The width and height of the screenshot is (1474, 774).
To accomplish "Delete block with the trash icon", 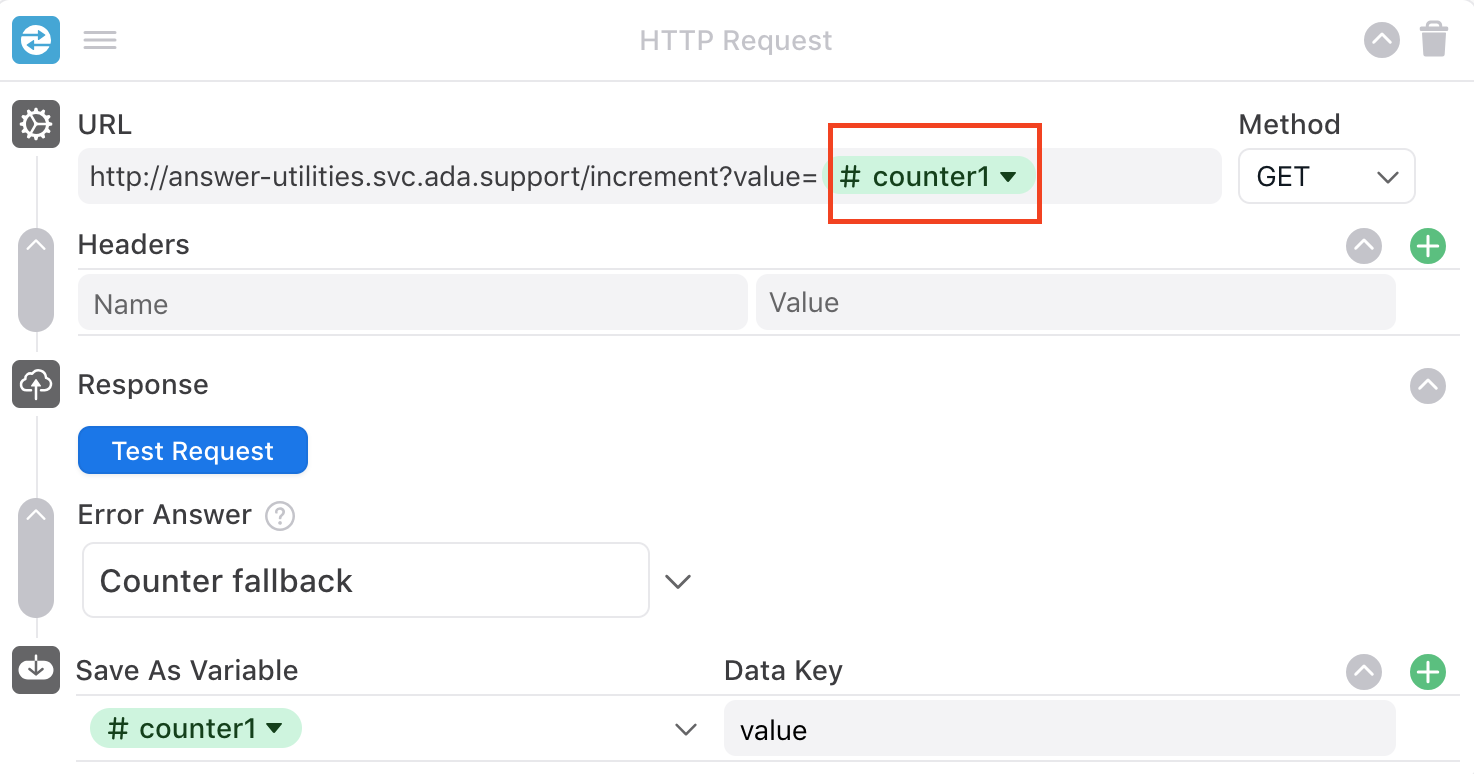I will pyautogui.click(x=1433, y=40).
